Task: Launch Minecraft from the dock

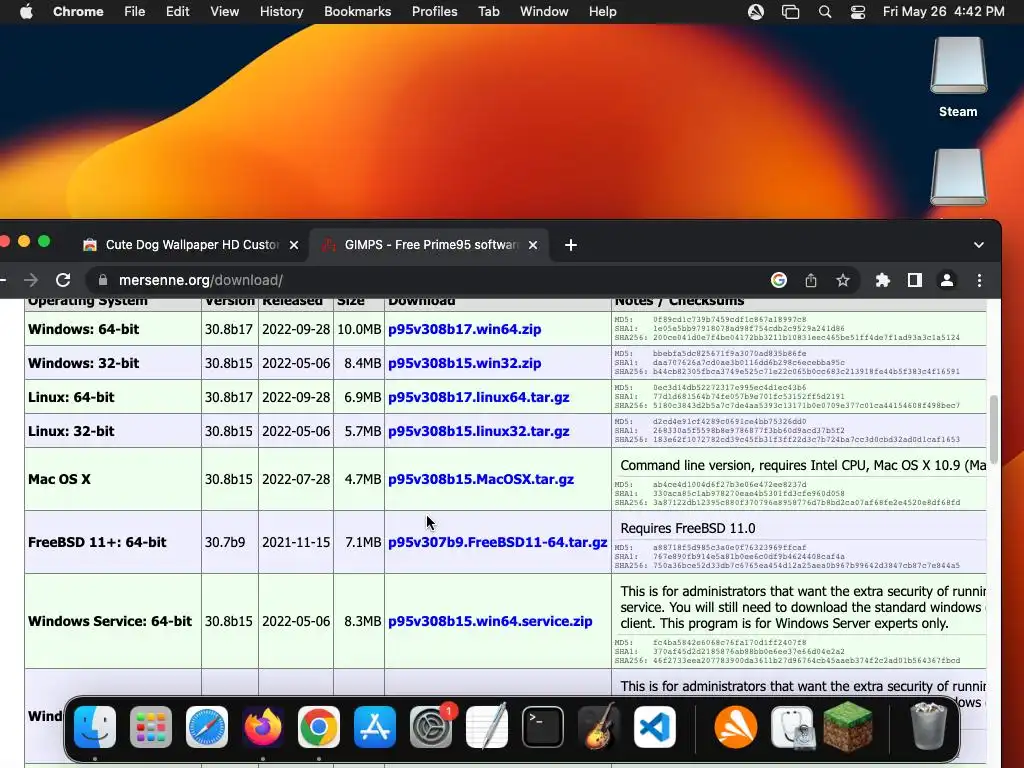Action: pos(848,727)
